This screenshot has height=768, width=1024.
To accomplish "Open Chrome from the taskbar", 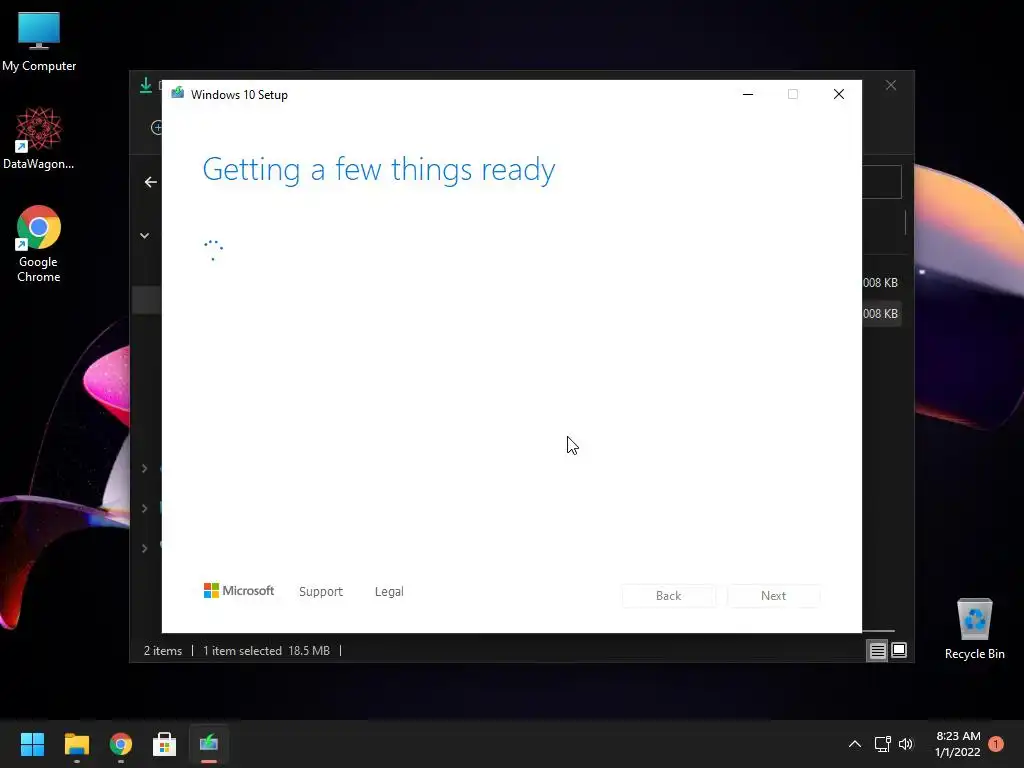I will click(x=121, y=744).
